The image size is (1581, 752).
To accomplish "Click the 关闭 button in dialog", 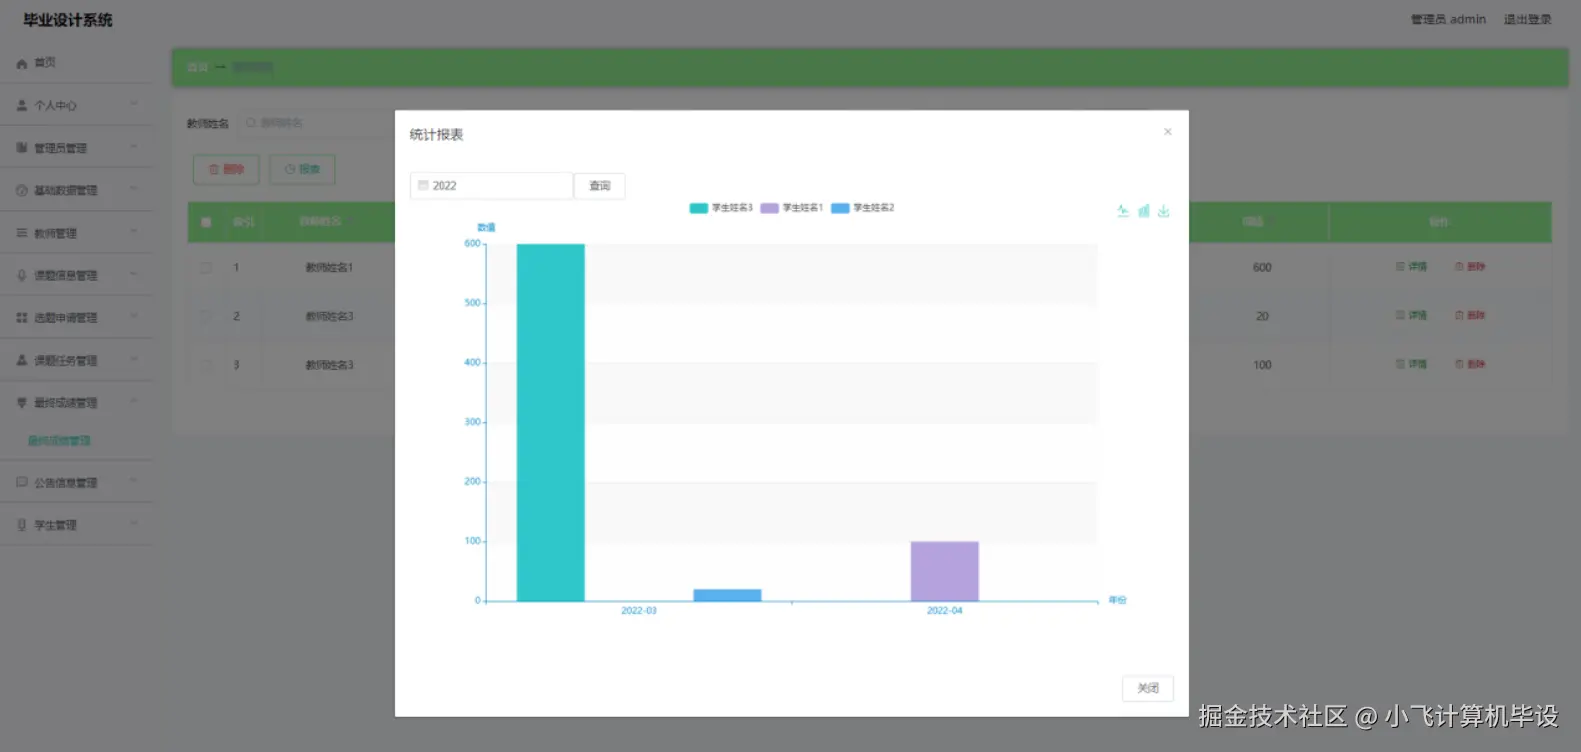I will (x=1148, y=688).
